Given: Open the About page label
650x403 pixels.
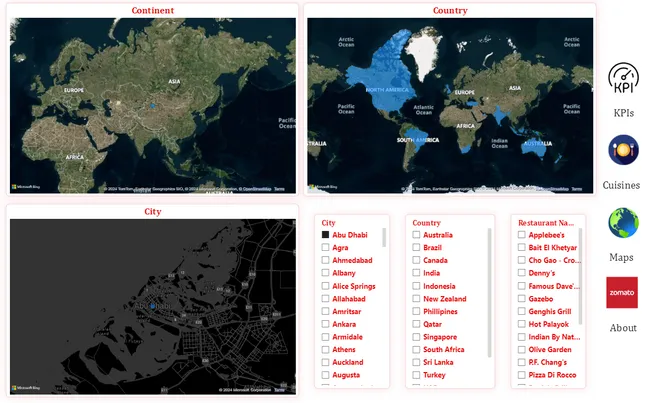Looking at the screenshot, I should [x=623, y=328].
